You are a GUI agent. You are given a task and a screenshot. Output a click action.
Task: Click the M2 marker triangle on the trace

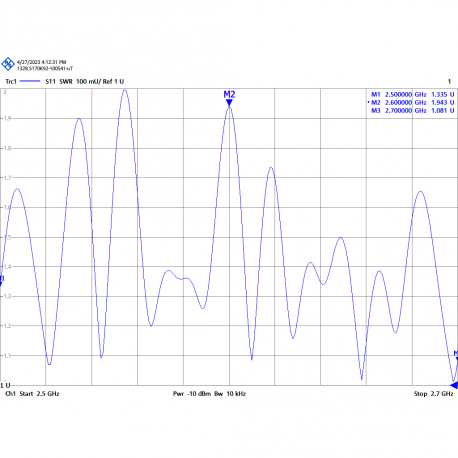coord(229,103)
